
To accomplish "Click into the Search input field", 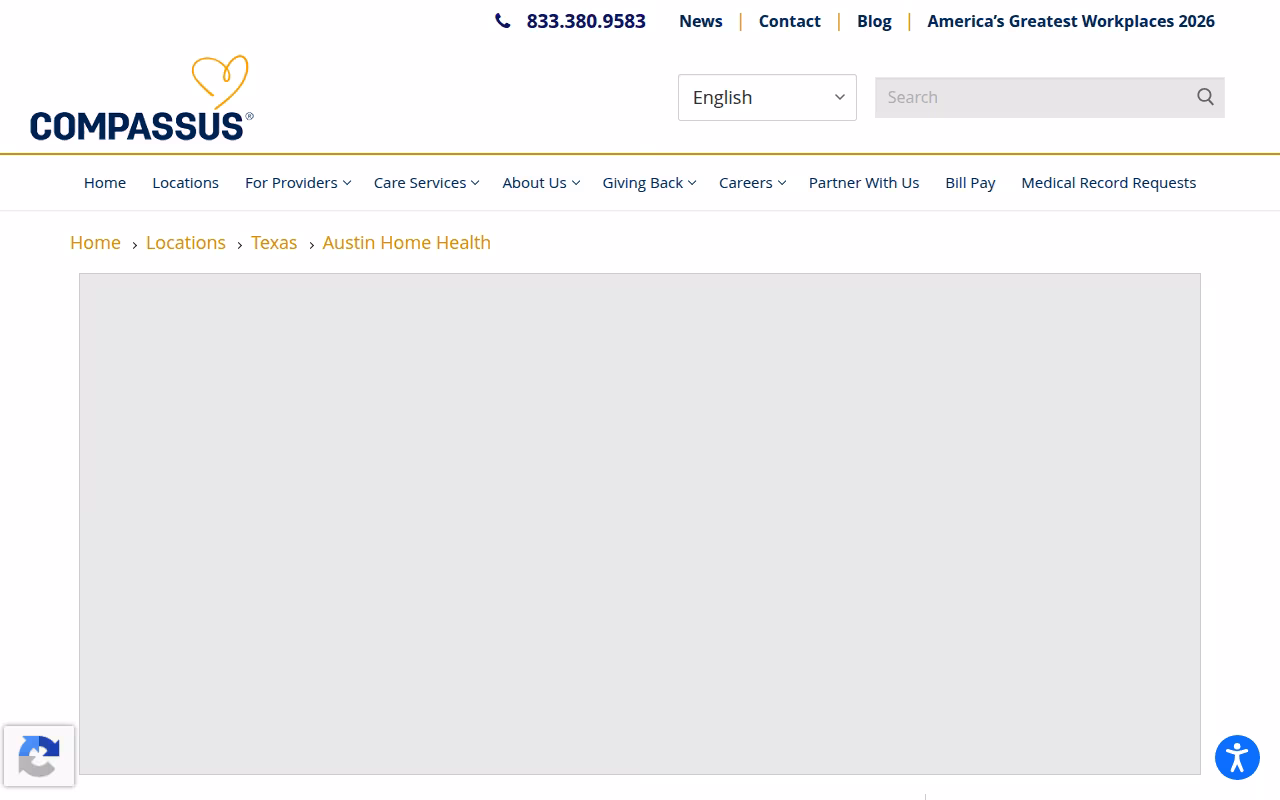I will tap(1035, 97).
